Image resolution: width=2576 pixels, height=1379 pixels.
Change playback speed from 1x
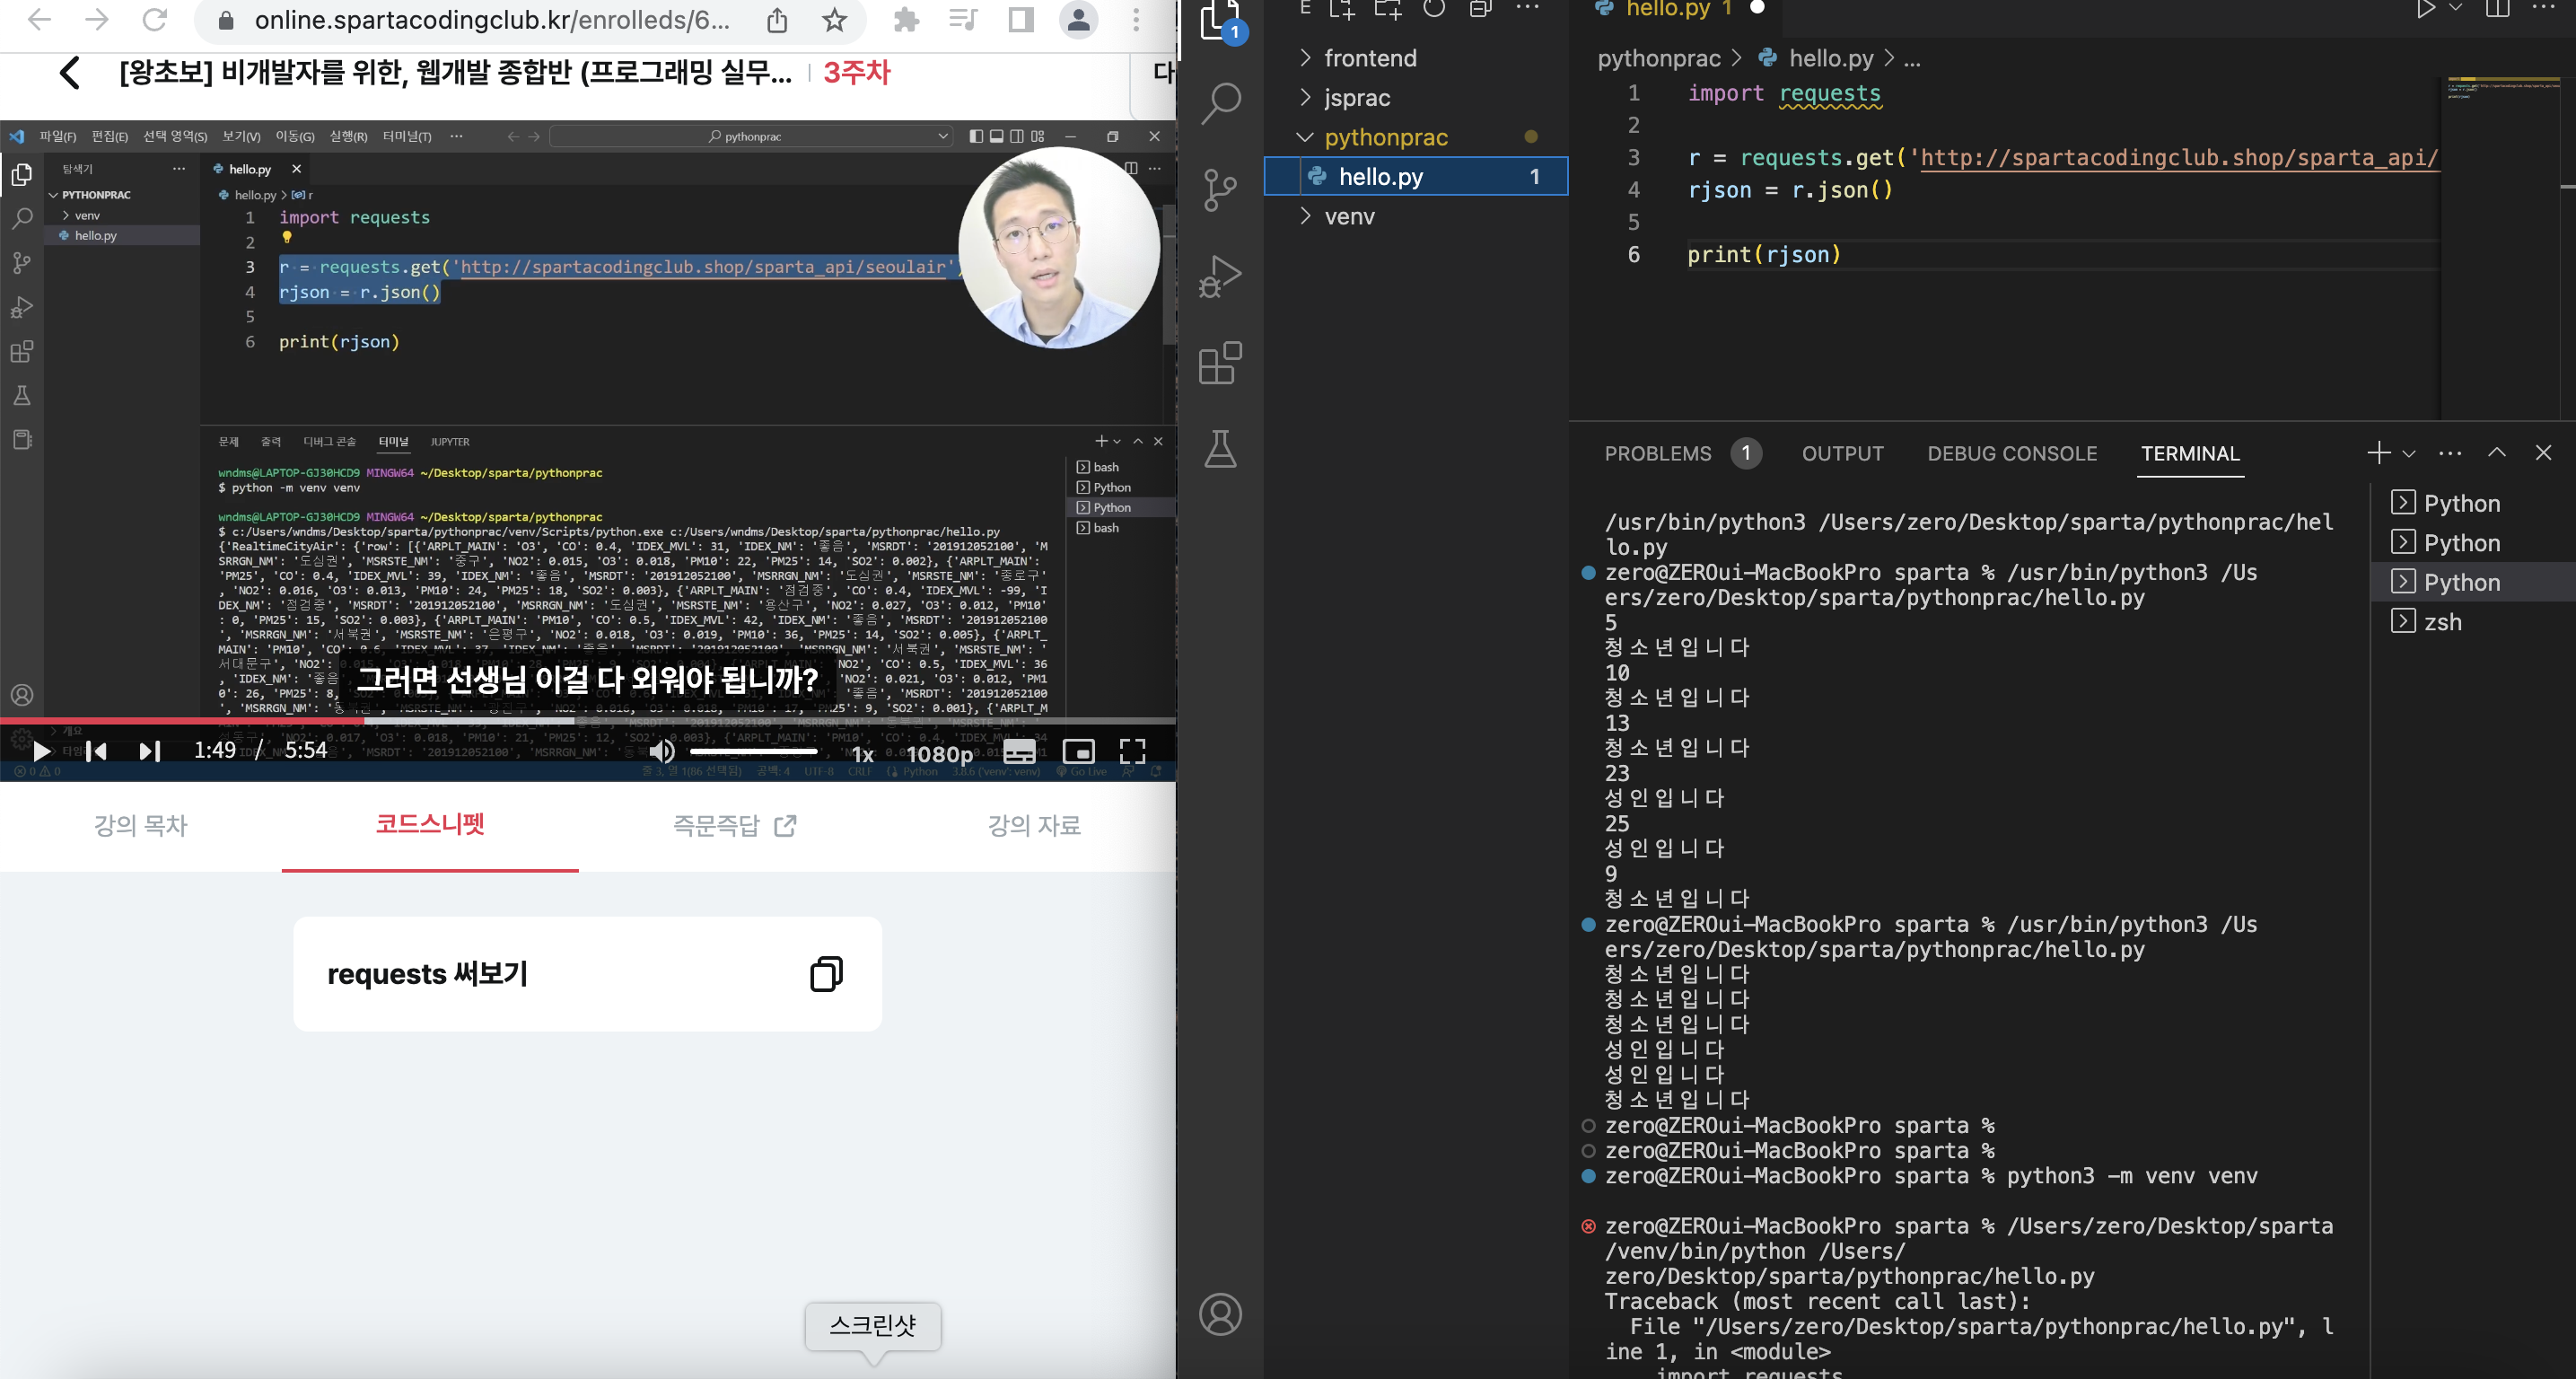862,754
